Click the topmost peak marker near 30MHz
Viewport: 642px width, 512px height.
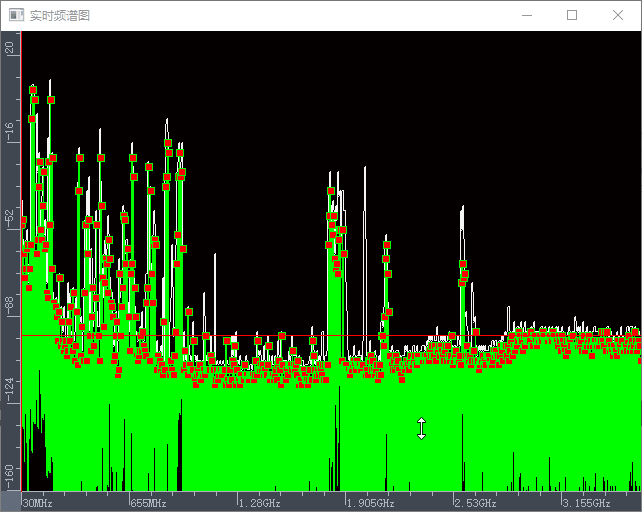pyautogui.click(x=33, y=90)
